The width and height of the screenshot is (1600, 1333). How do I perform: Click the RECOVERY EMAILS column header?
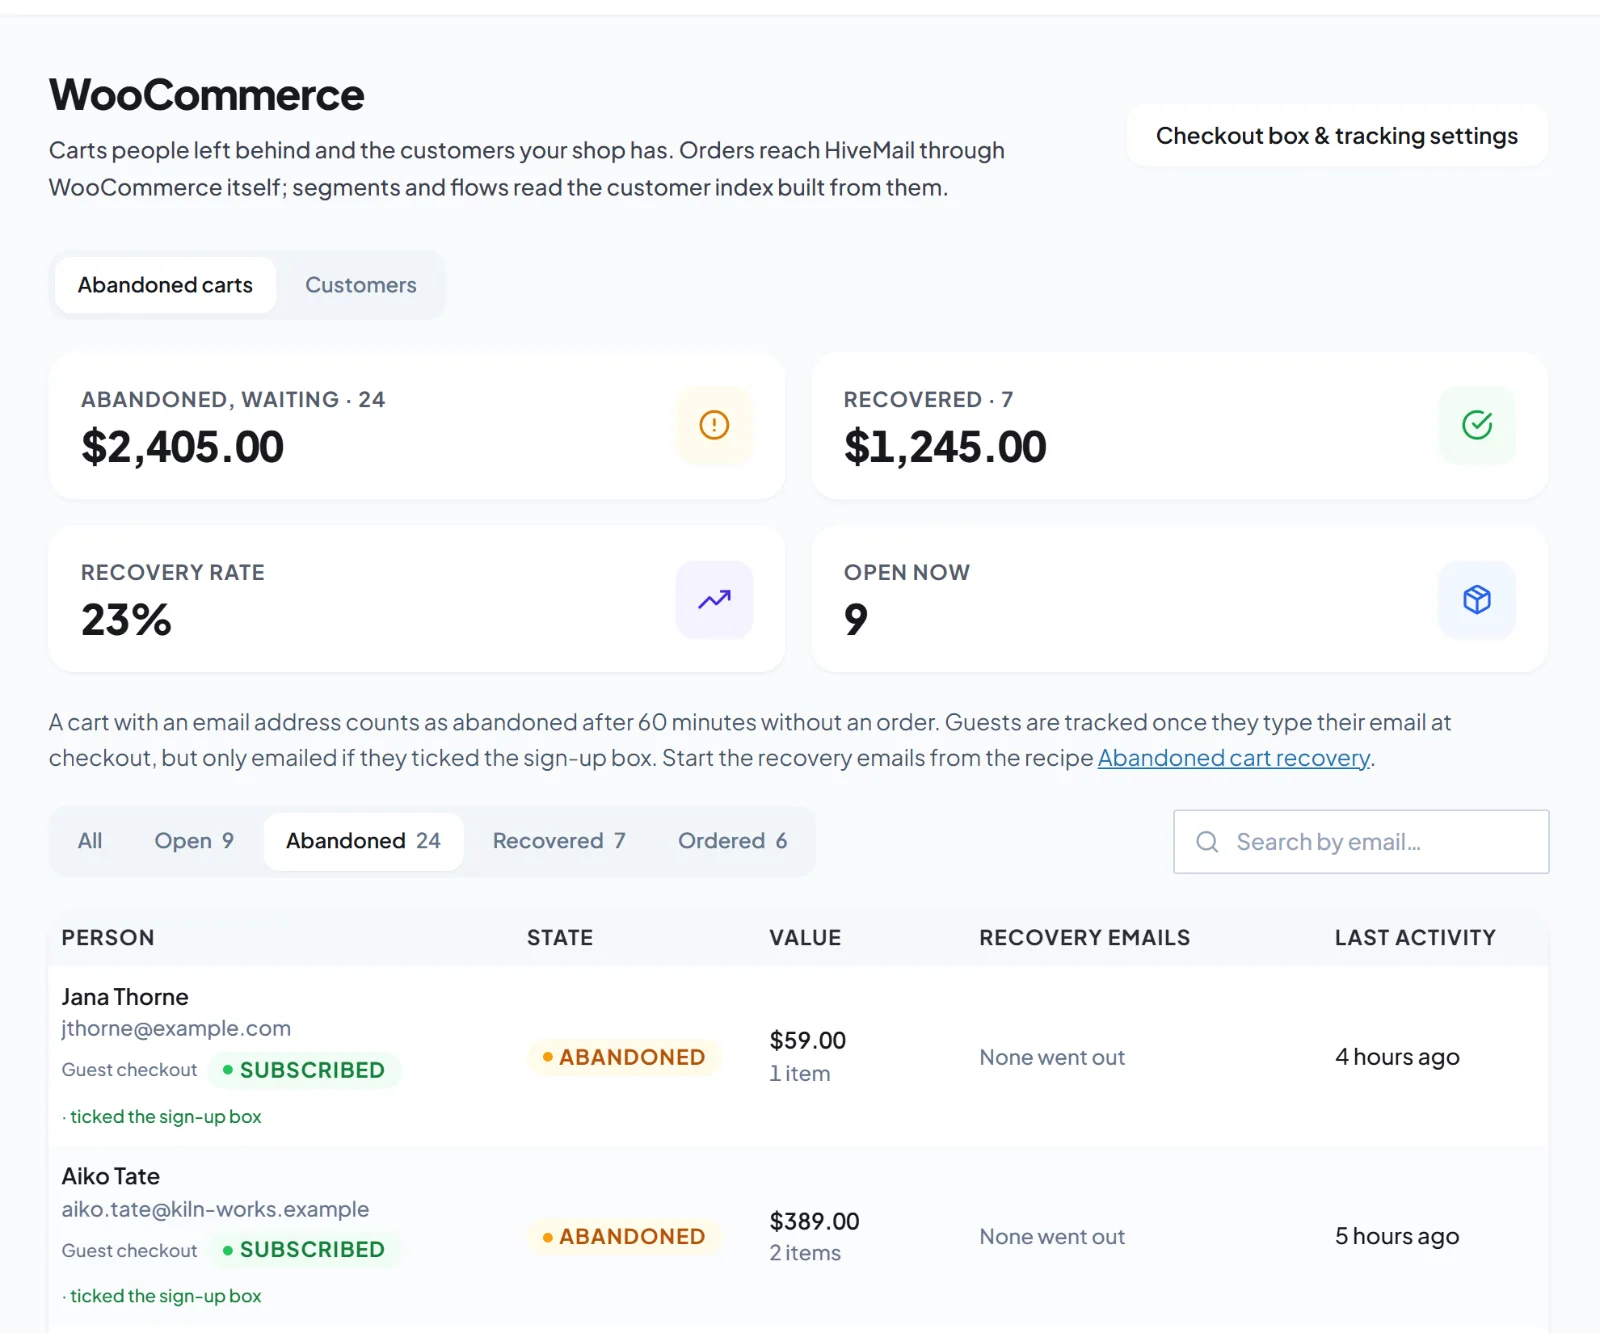pyautogui.click(x=1085, y=938)
